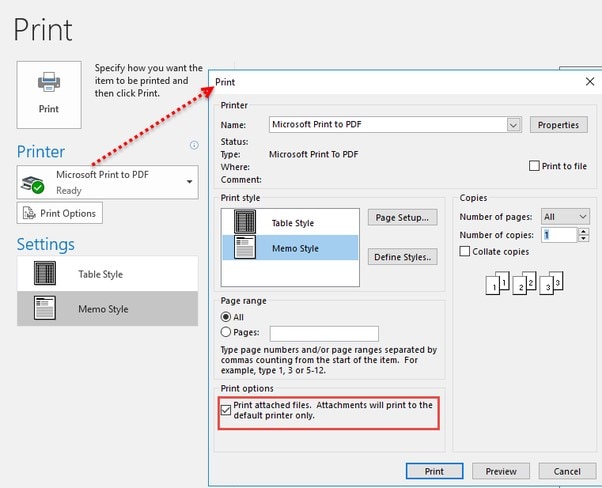Enable the Print to file checkbox
Image resolution: width=602 pixels, height=488 pixels.
[534, 166]
